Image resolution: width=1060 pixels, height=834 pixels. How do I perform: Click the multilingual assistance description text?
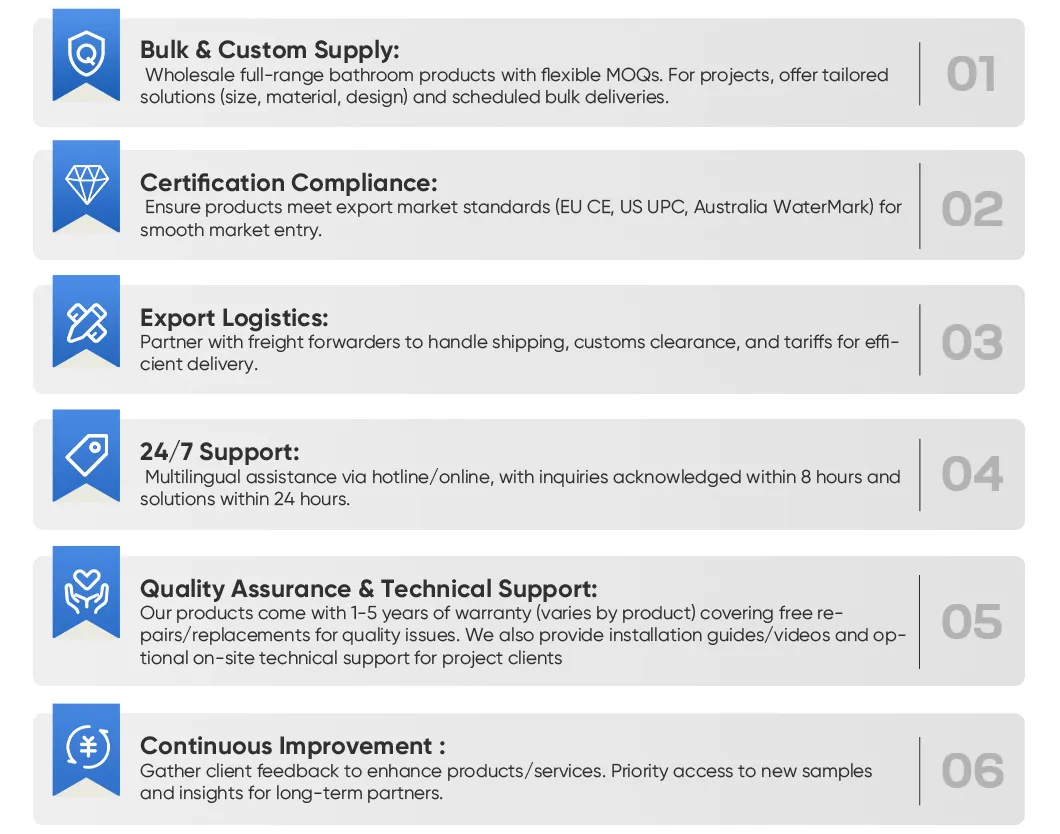520,488
